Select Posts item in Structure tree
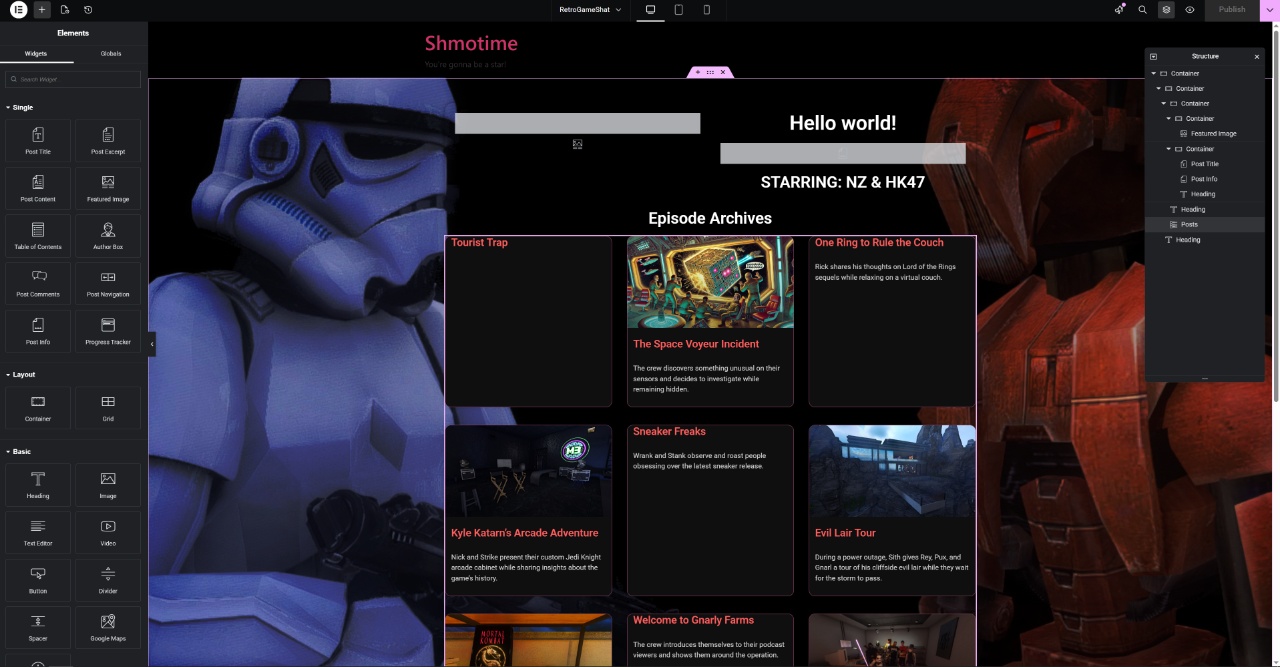 tap(1189, 224)
